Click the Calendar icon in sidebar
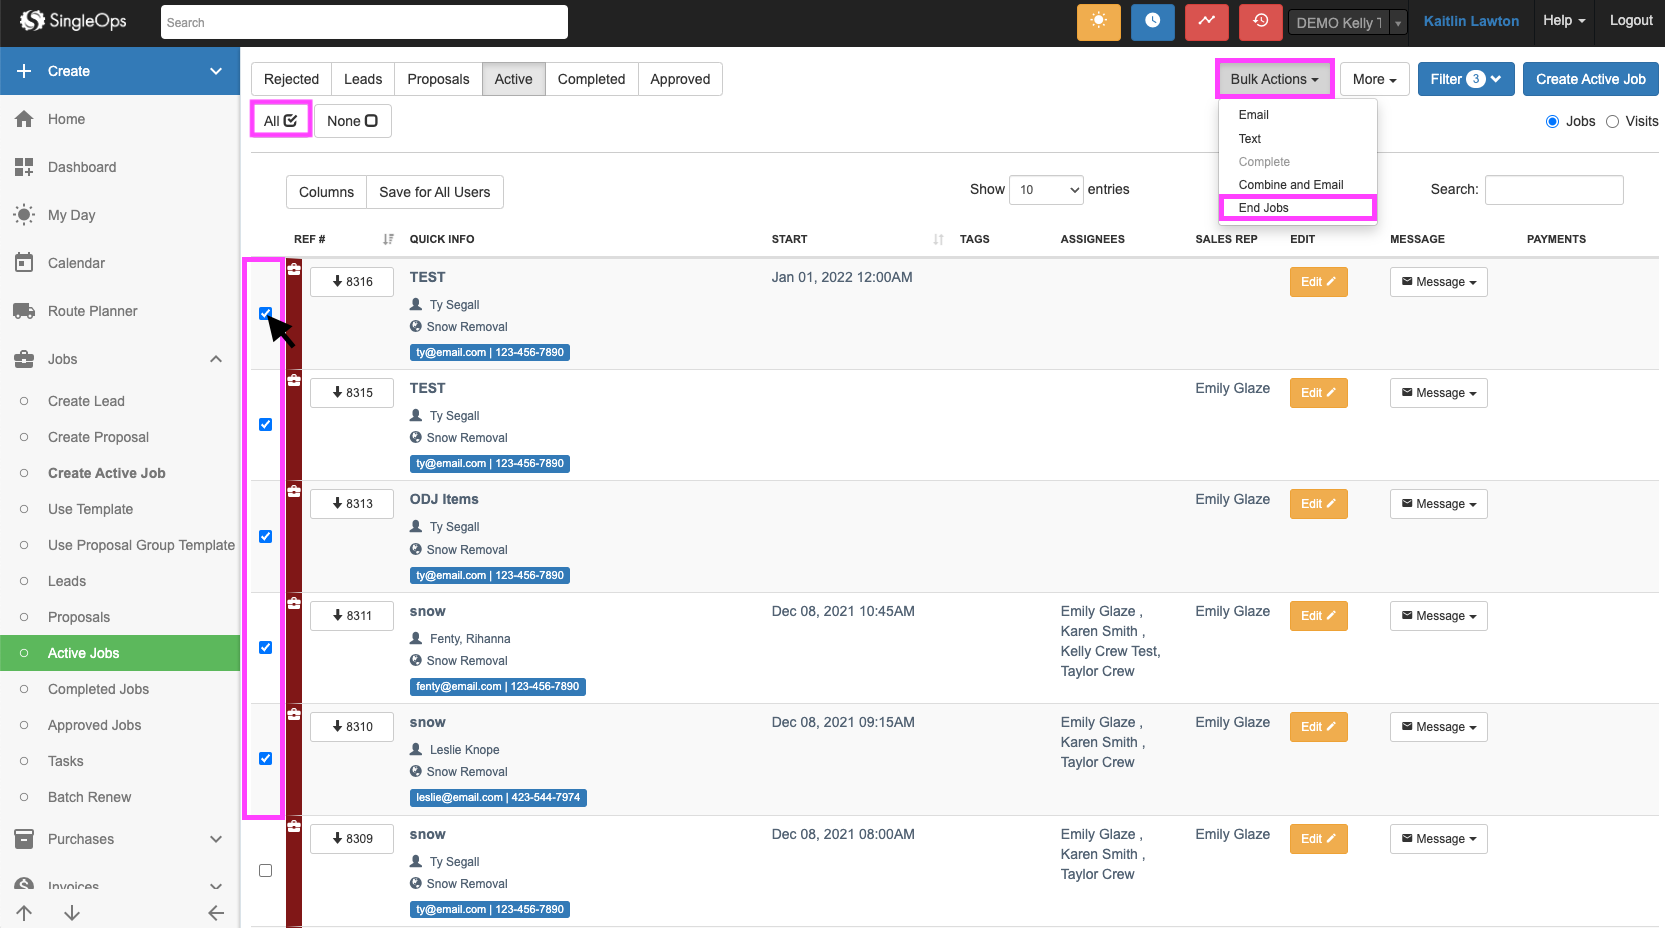The image size is (1665, 928). pos(24,263)
